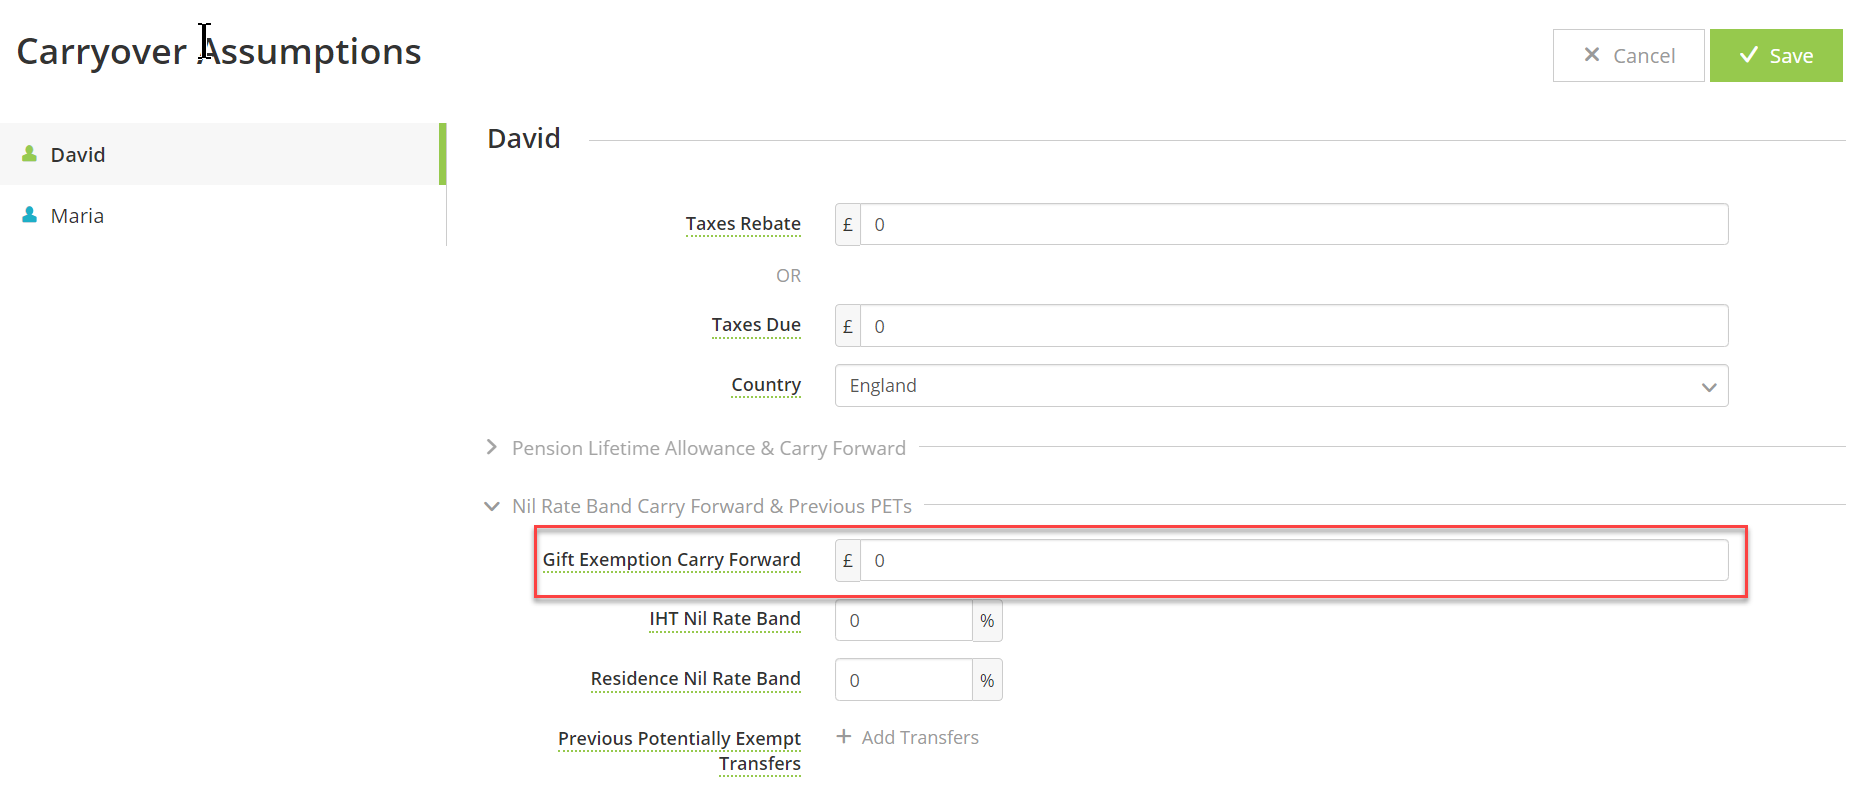This screenshot has width=1863, height=805.
Task: Click the X icon on Cancel
Action: tap(1592, 55)
